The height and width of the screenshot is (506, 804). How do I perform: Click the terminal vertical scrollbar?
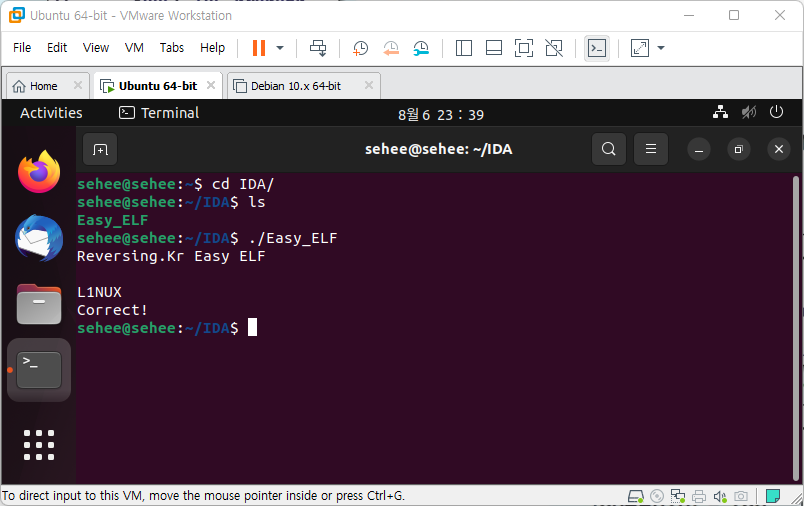click(796, 328)
